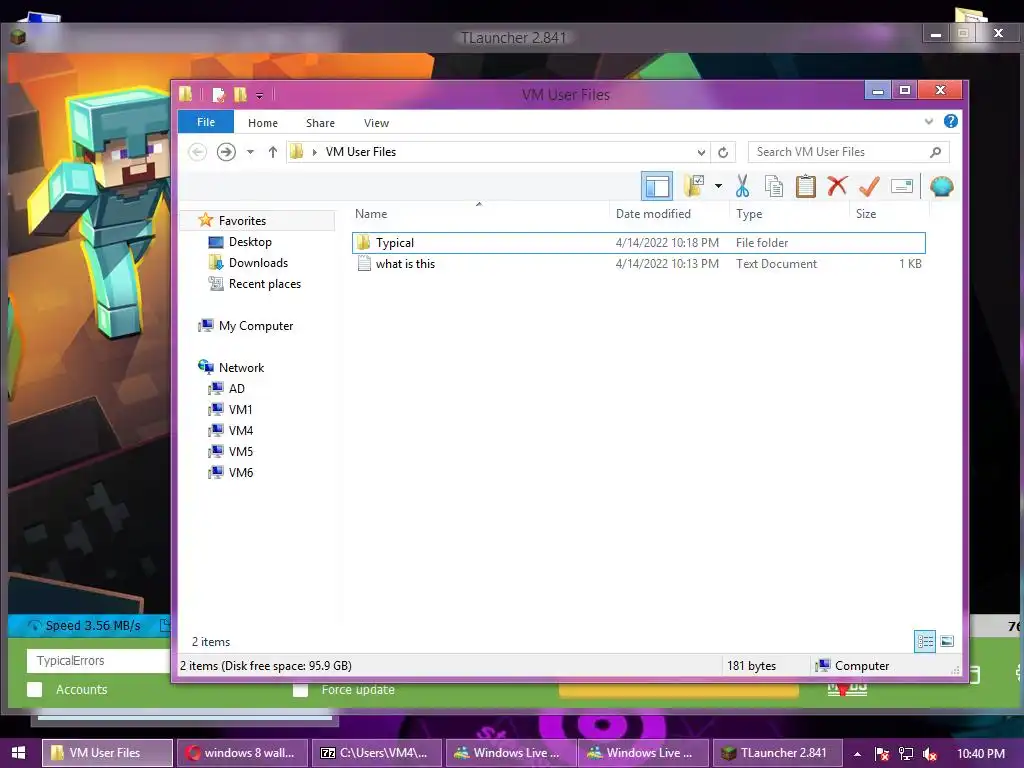The image size is (1024, 768).
Task: Select My Computer in navigation pane
Action: point(255,325)
